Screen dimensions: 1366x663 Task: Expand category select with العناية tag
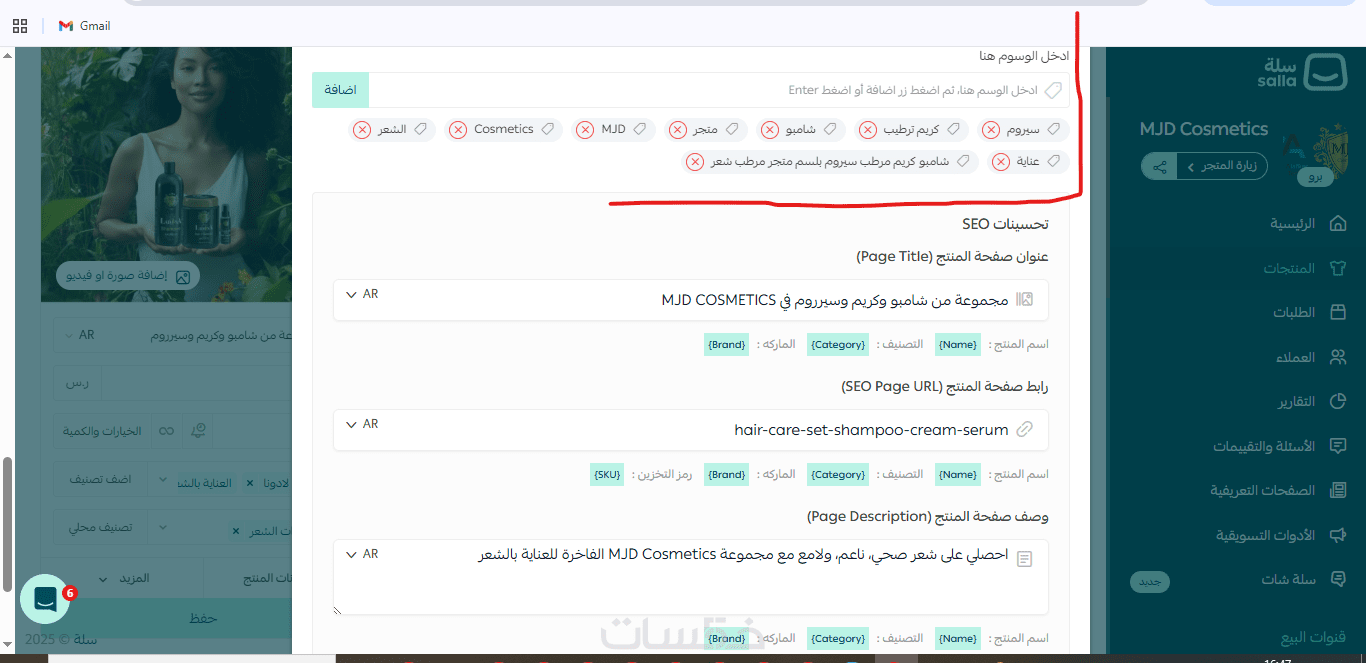pyautogui.click(x=164, y=480)
